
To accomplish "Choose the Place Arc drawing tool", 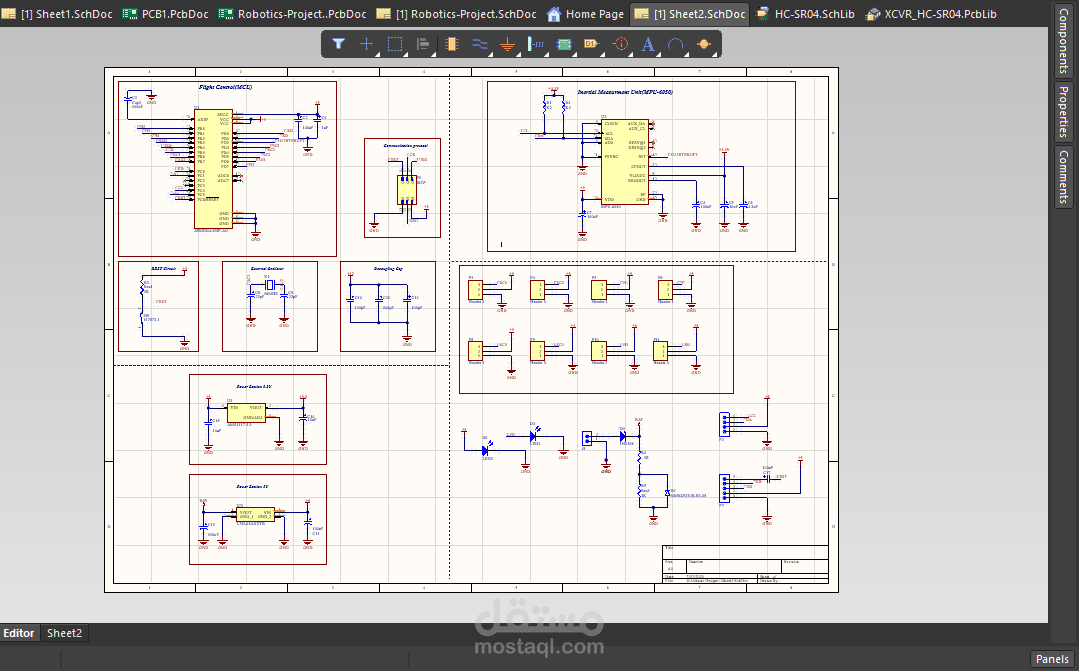I will point(676,44).
